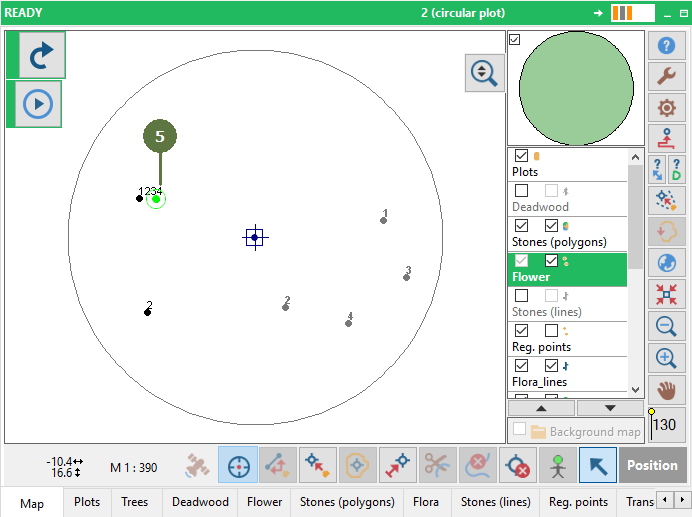
Task: Click the green-headed person figure icon
Action: pos(558,465)
